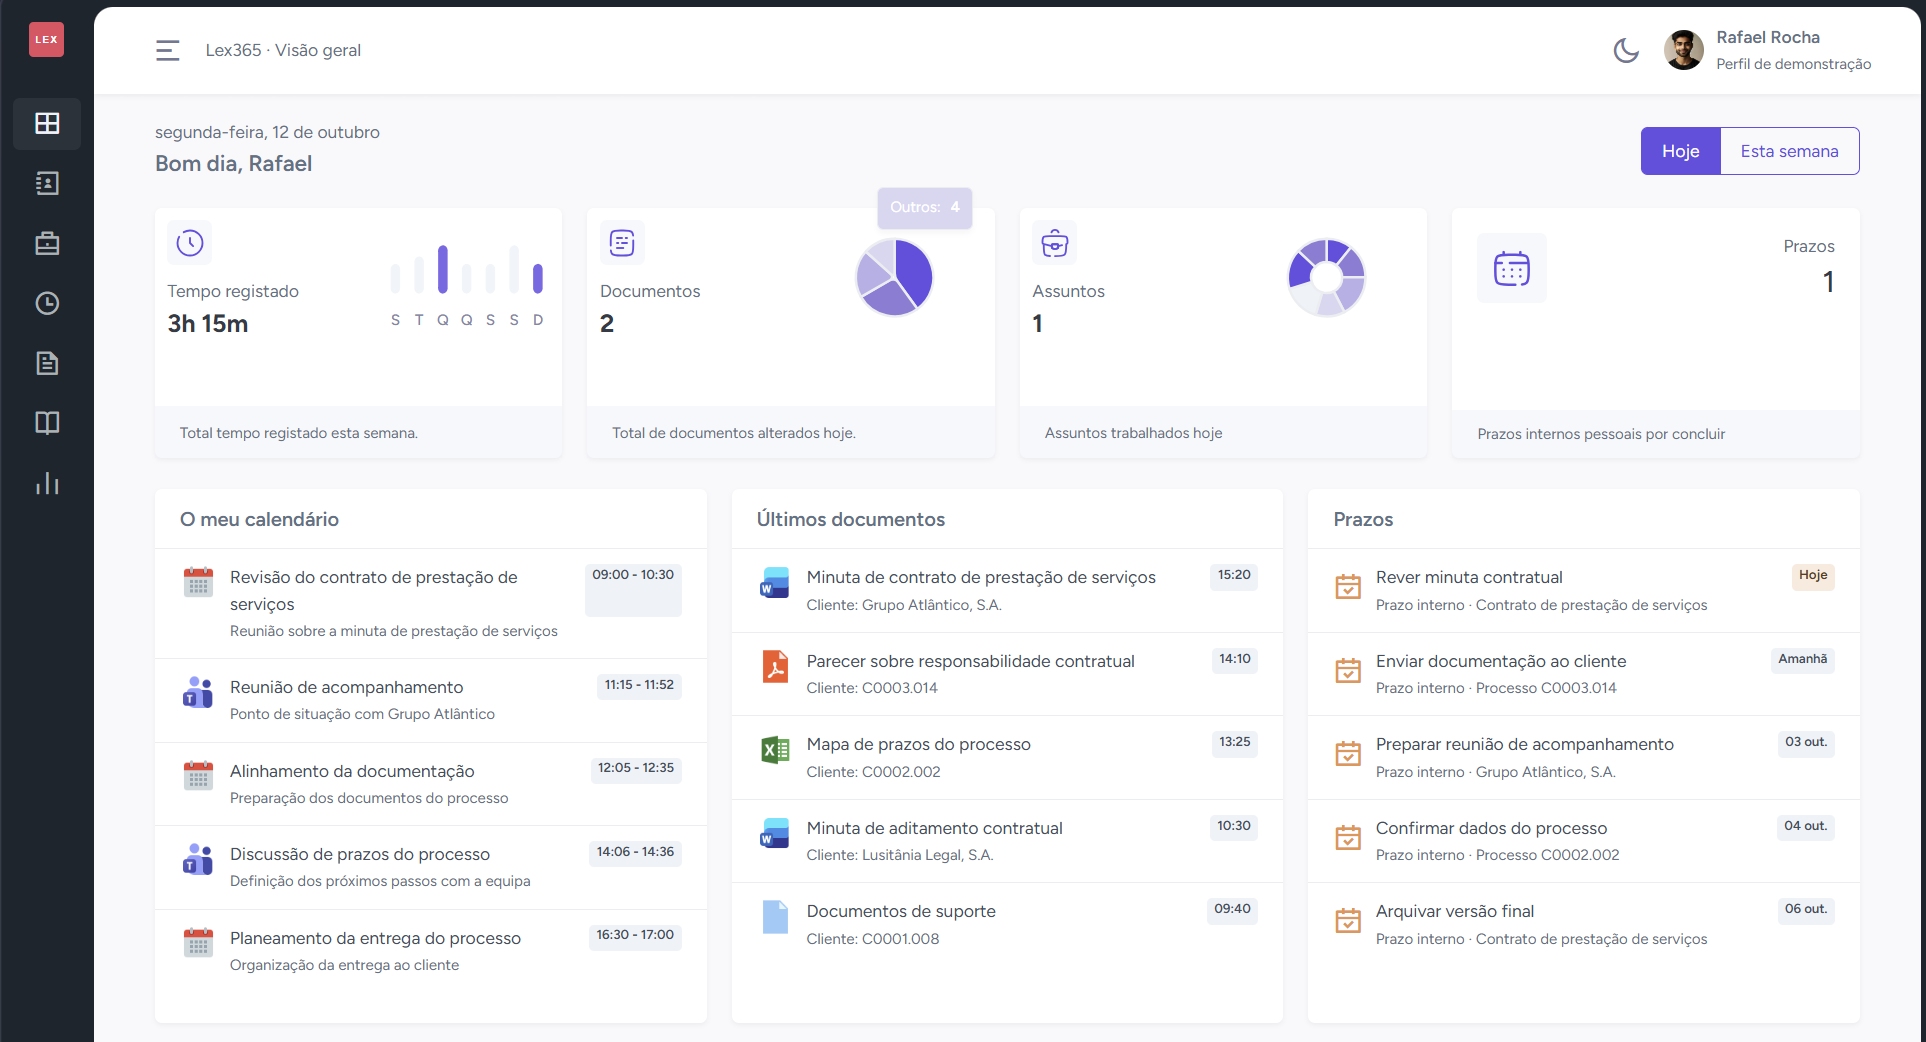The image size is (1926, 1042).
Task: Open the Preparar reunião de acompanhamento deadline
Action: (1584, 757)
